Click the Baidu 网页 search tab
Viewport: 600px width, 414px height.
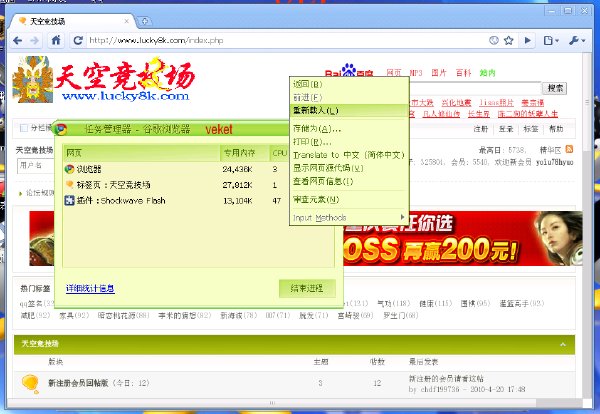pos(393,73)
